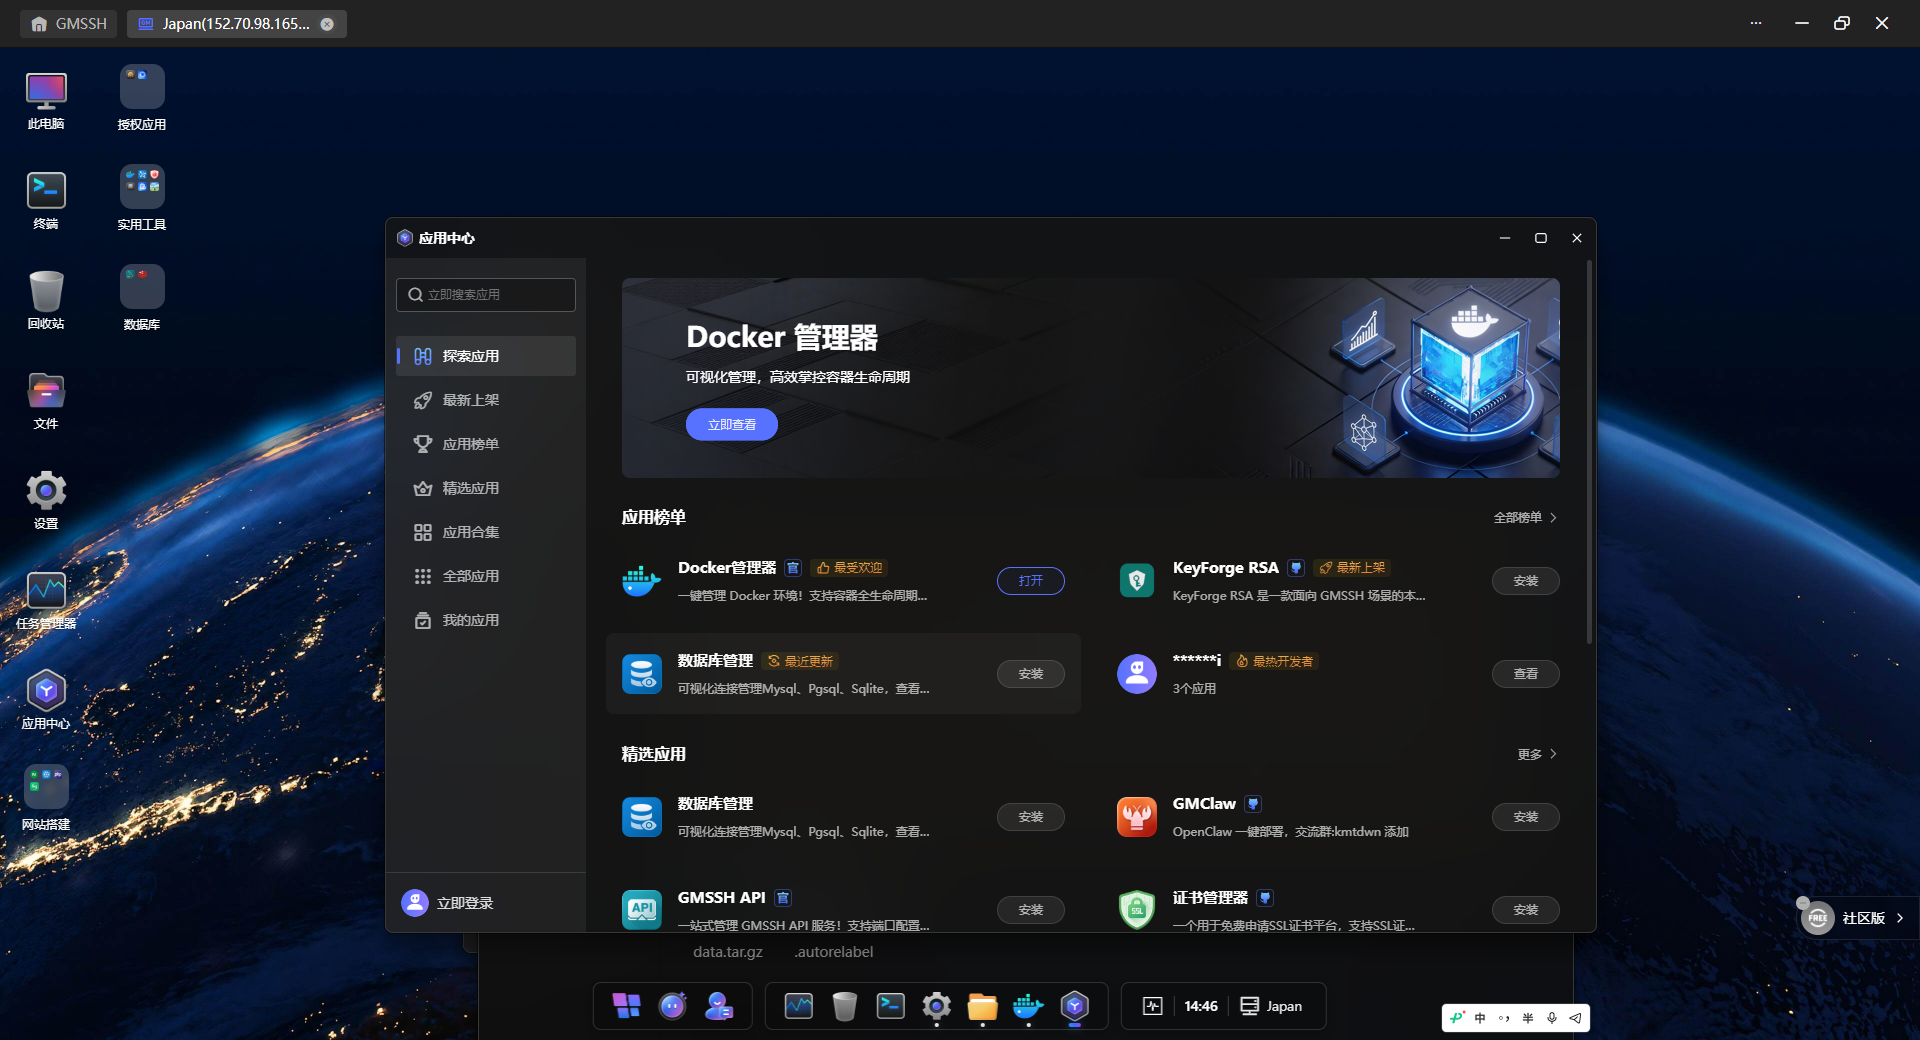1920x1040 pixels.
Task: Expand 更多 in 精选应用 section
Action: pos(1537,754)
